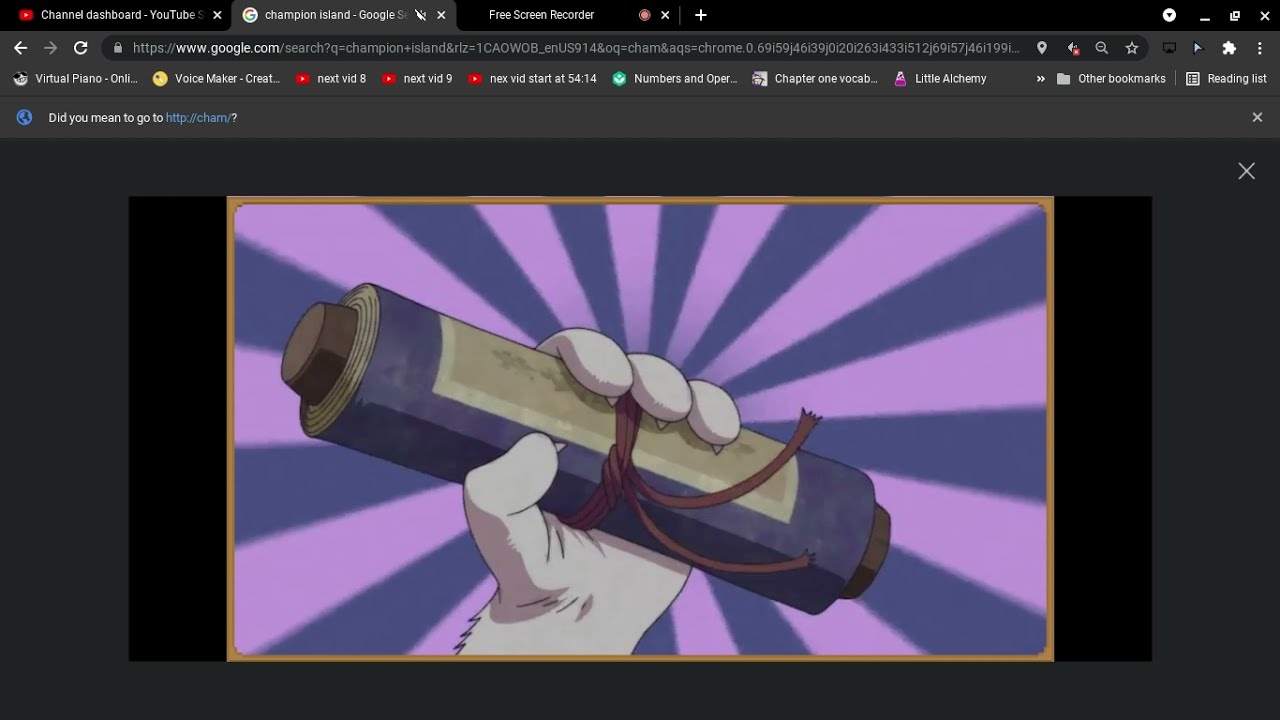Bookmark this page with the star
The width and height of the screenshot is (1280, 720).
click(x=1132, y=48)
